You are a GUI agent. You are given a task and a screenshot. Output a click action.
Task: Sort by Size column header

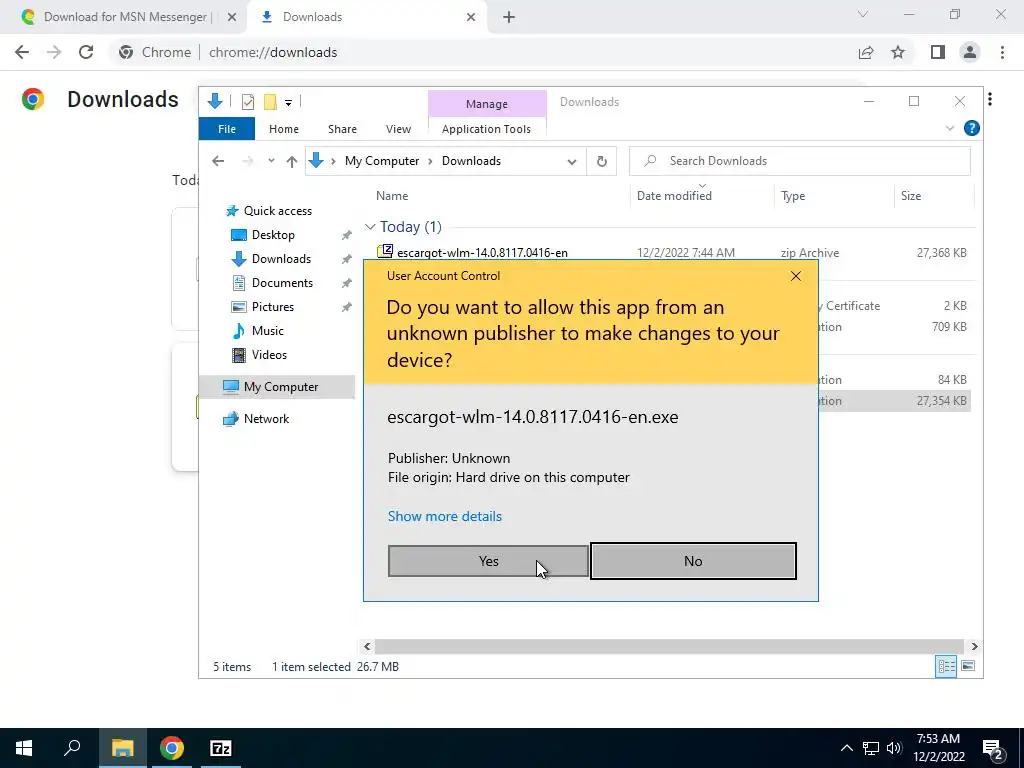tap(910, 196)
